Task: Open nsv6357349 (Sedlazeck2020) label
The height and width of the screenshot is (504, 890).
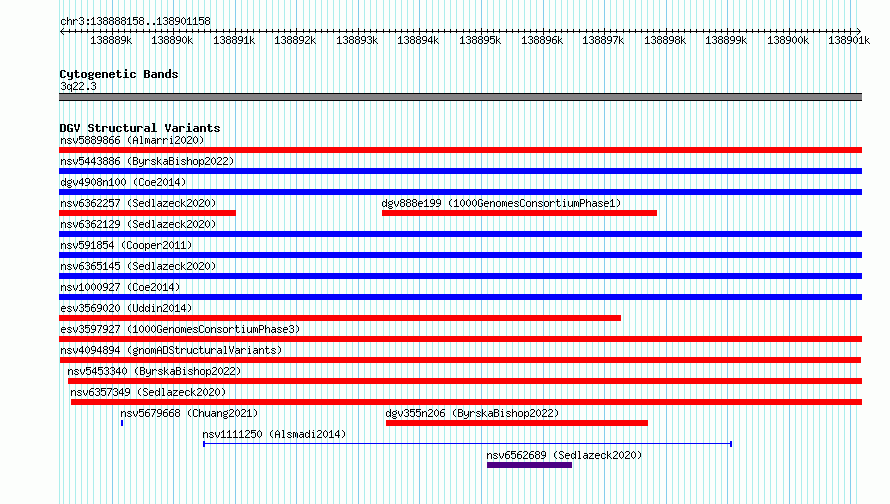Action: pyautogui.click(x=148, y=392)
